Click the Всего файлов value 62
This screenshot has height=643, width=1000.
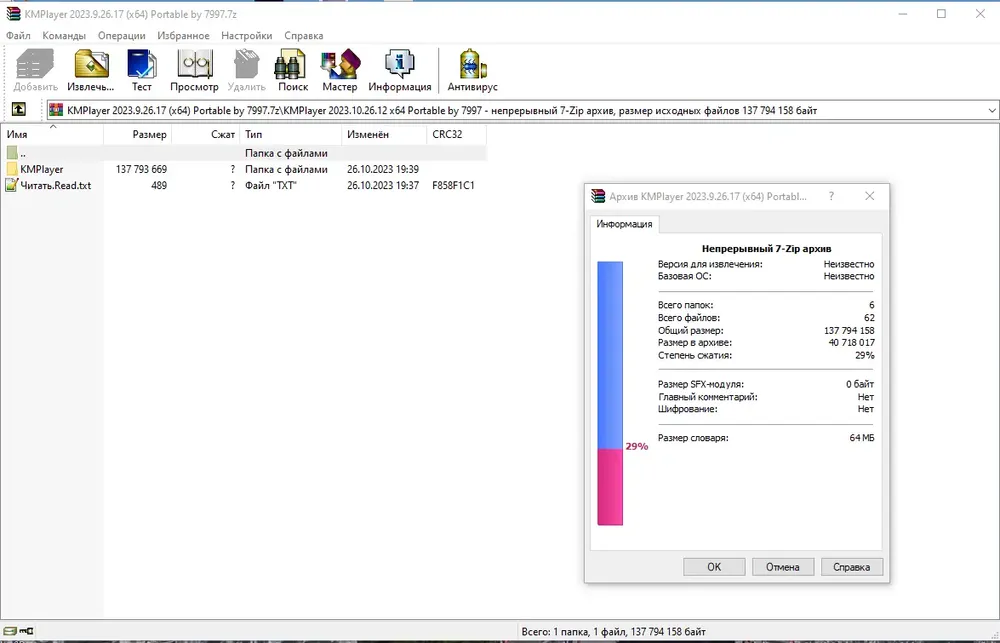point(869,317)
